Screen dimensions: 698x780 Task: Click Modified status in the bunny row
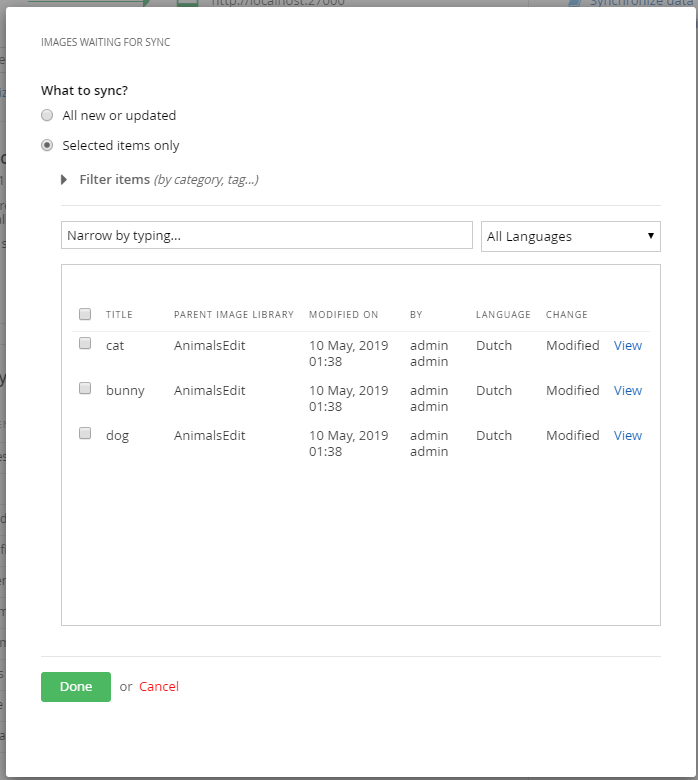click(x=573, y=390)
